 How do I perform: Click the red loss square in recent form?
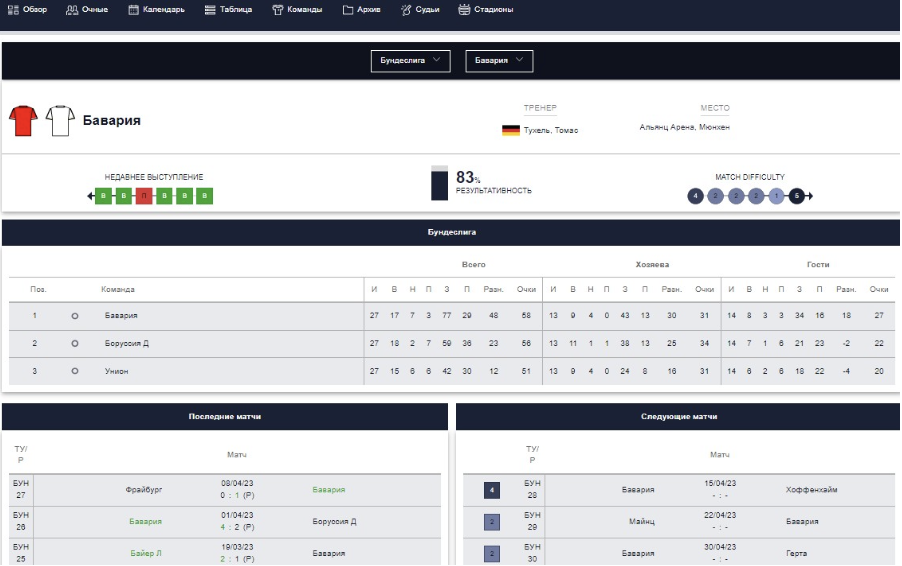coord(144,196)
